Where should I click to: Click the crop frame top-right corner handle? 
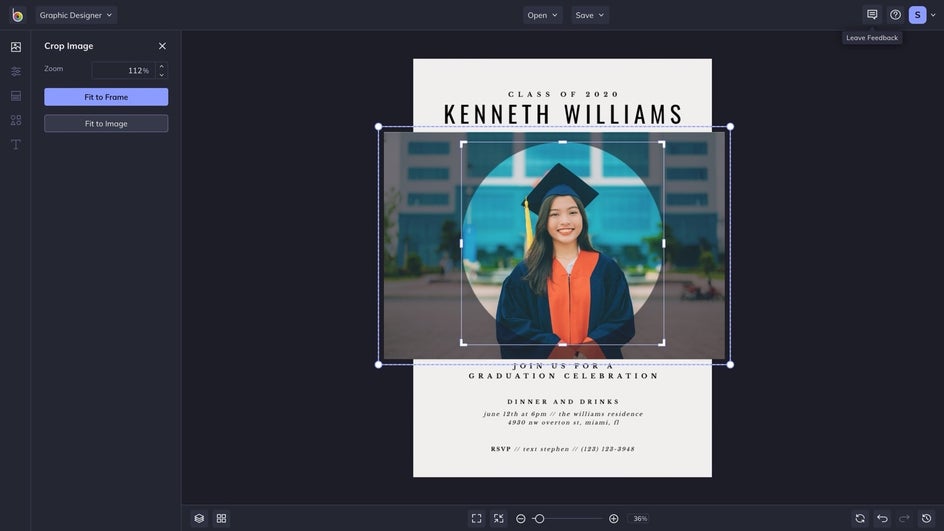coord(663,143)
